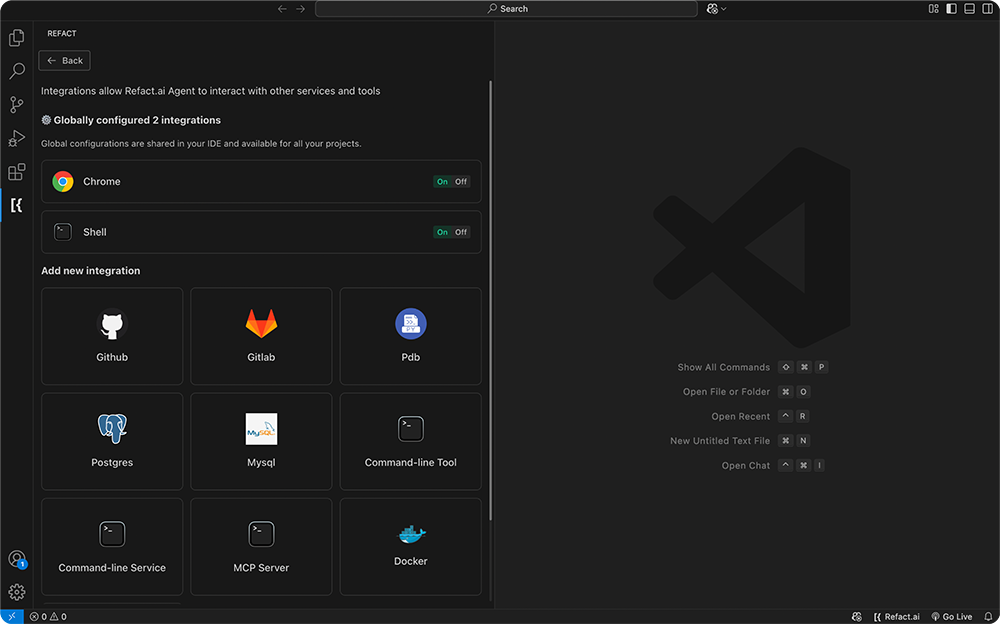Viewport: 1000px width, 624px height.
Task: Open the Accounts menu
Action: pos(16,559)
